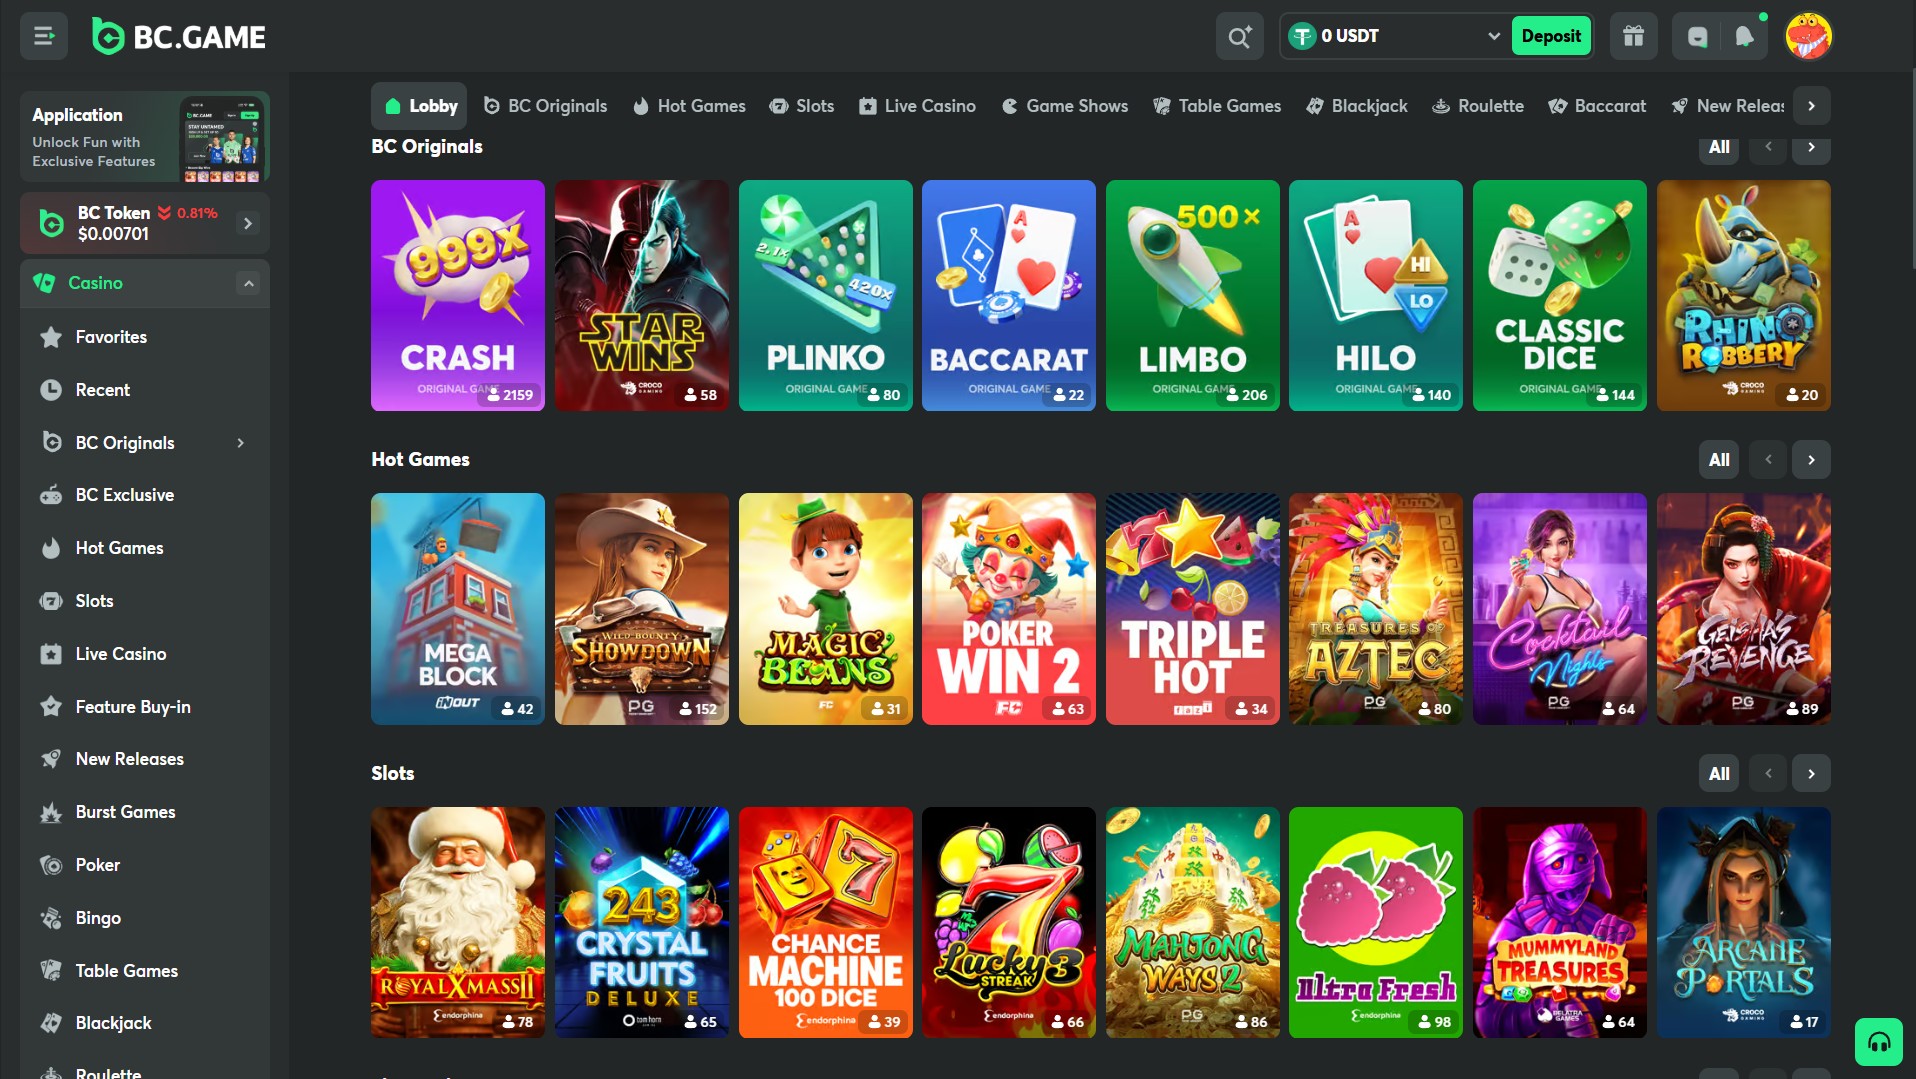Open the Plinko game tile
The height and width of the screenshot is (1079, 1916).
825,296
